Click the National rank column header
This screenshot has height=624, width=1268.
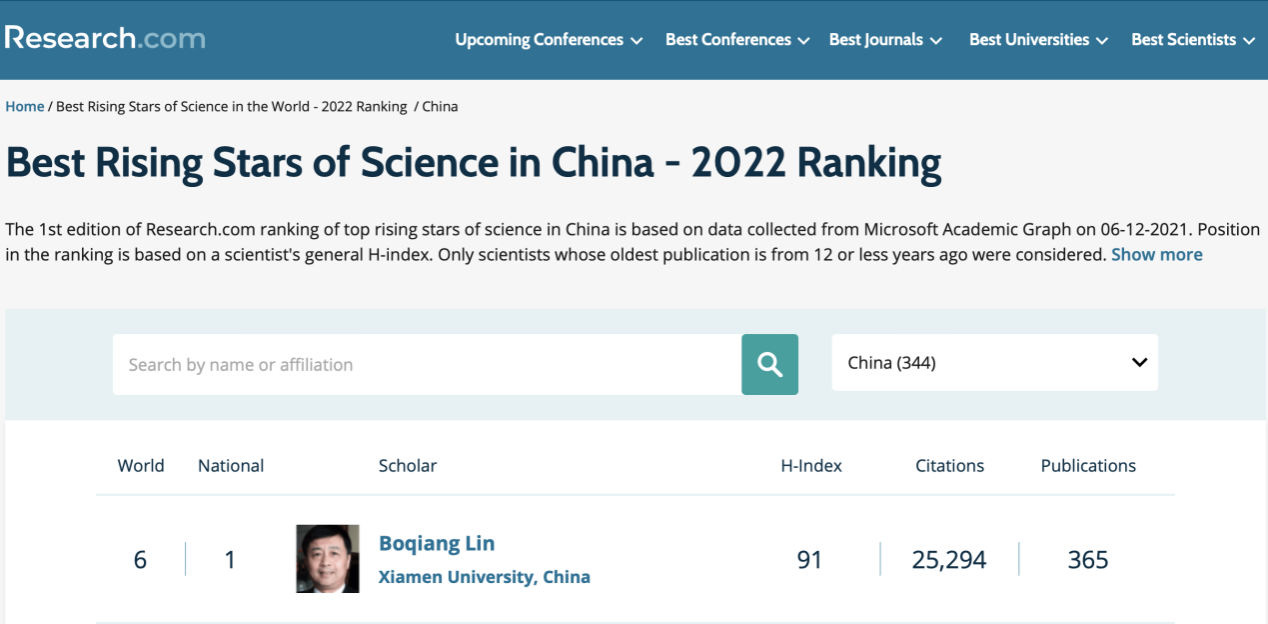coord(231,465)
